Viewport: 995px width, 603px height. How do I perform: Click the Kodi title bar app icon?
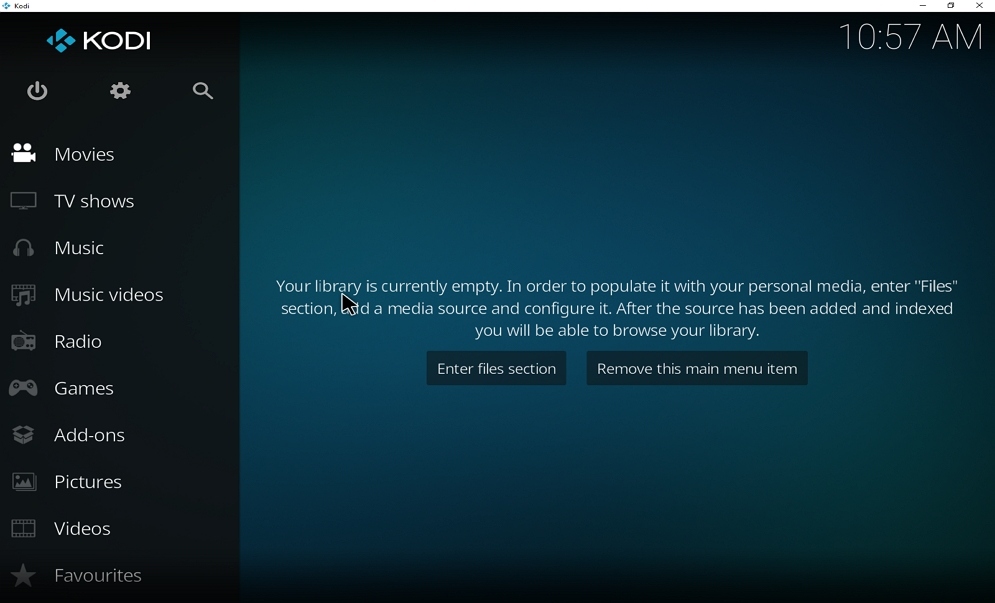pos(6,6)
